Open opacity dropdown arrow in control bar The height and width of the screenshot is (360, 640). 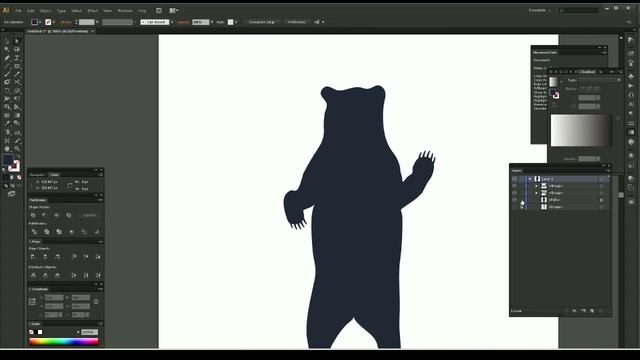212,22
